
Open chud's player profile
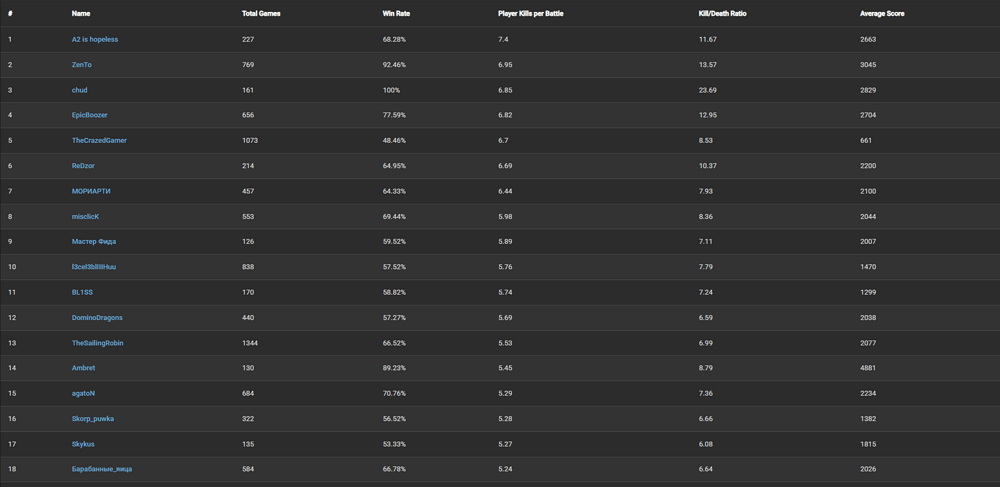pos(80,90)
